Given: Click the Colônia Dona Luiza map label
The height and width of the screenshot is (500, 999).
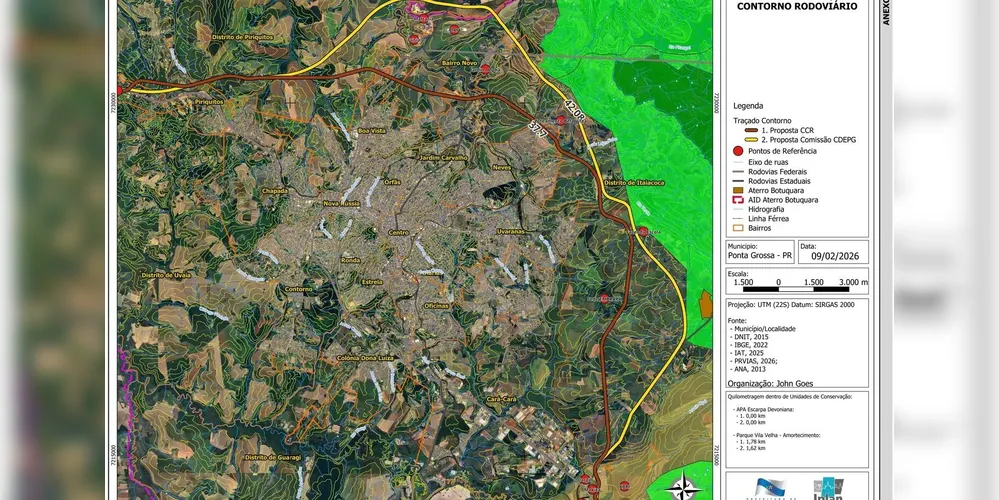Looking at the screenshot, I should click(x=366, y=359).
